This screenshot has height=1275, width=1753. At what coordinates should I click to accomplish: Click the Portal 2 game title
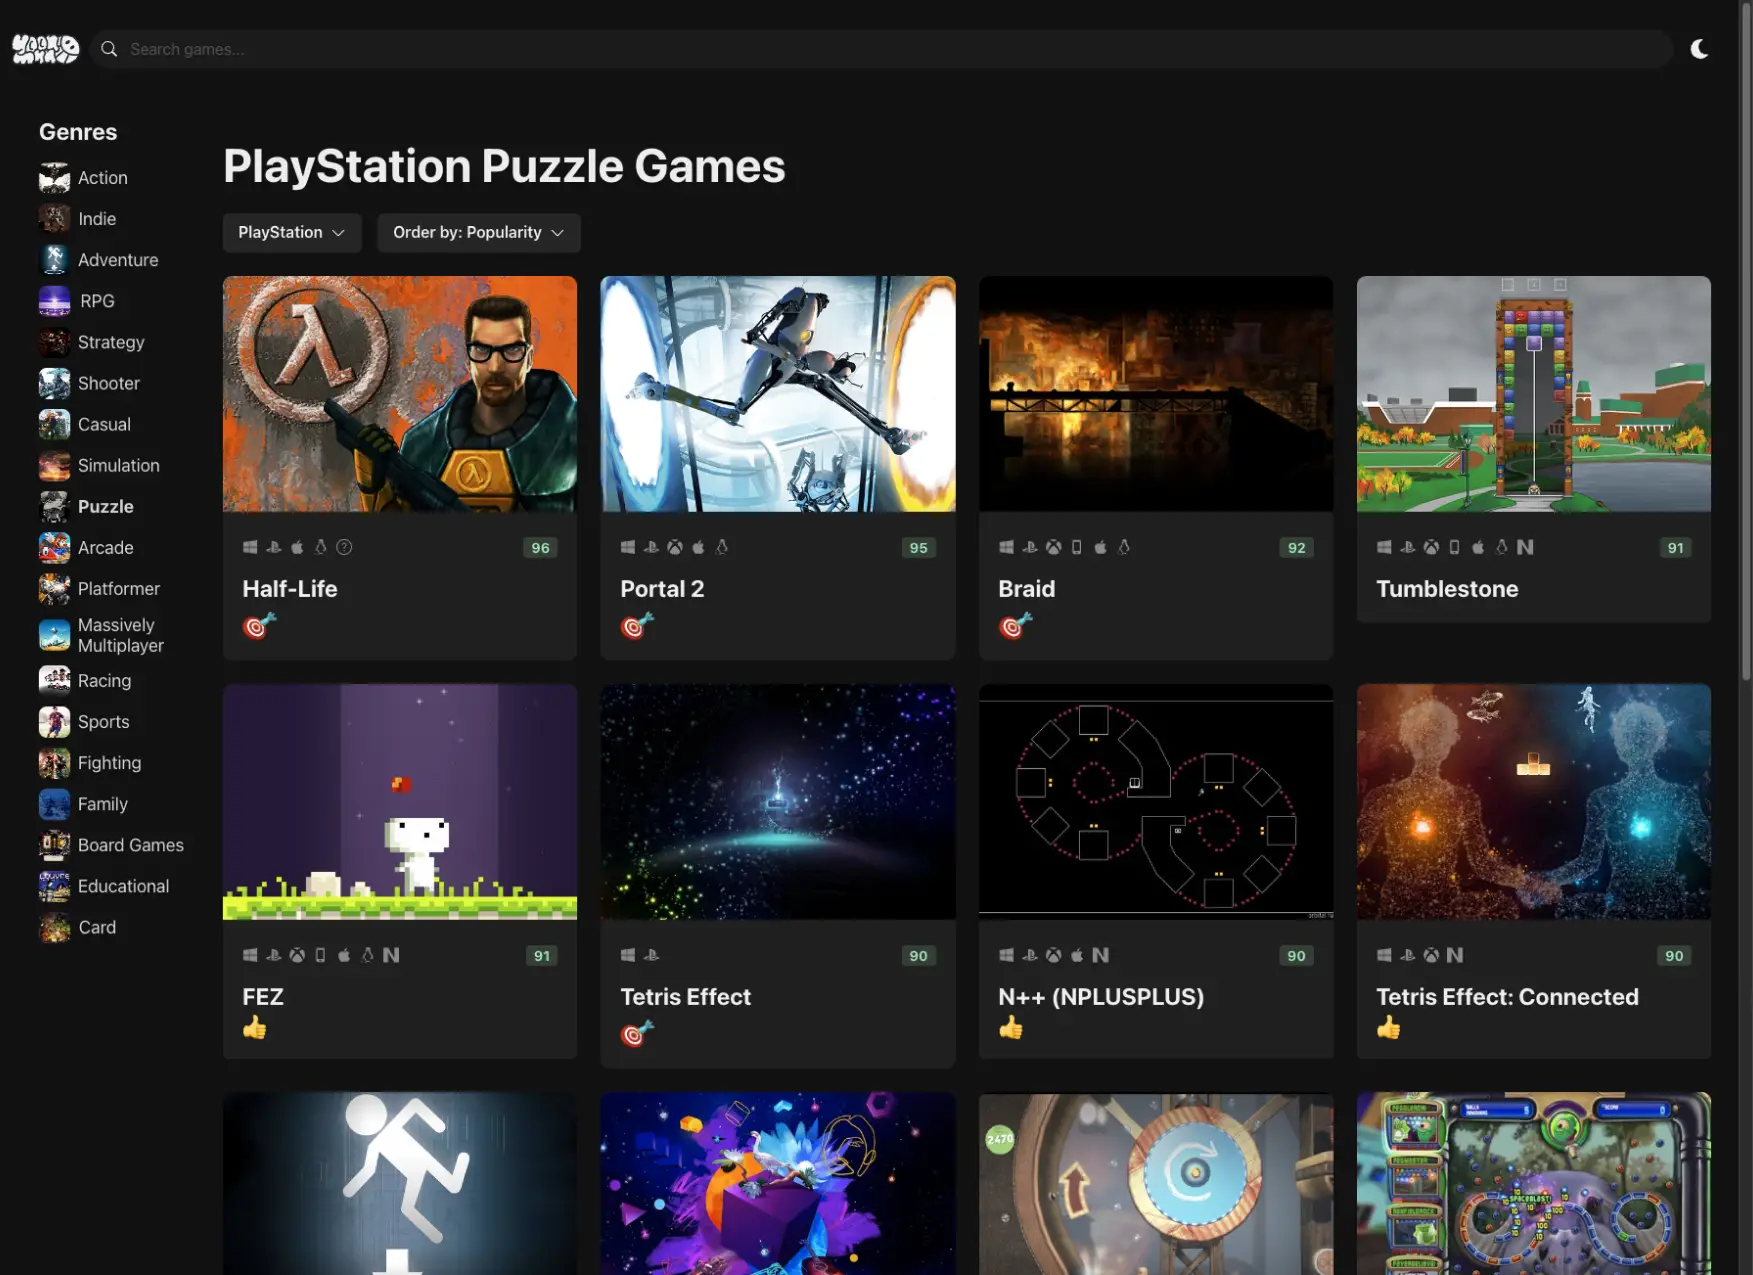662,589
